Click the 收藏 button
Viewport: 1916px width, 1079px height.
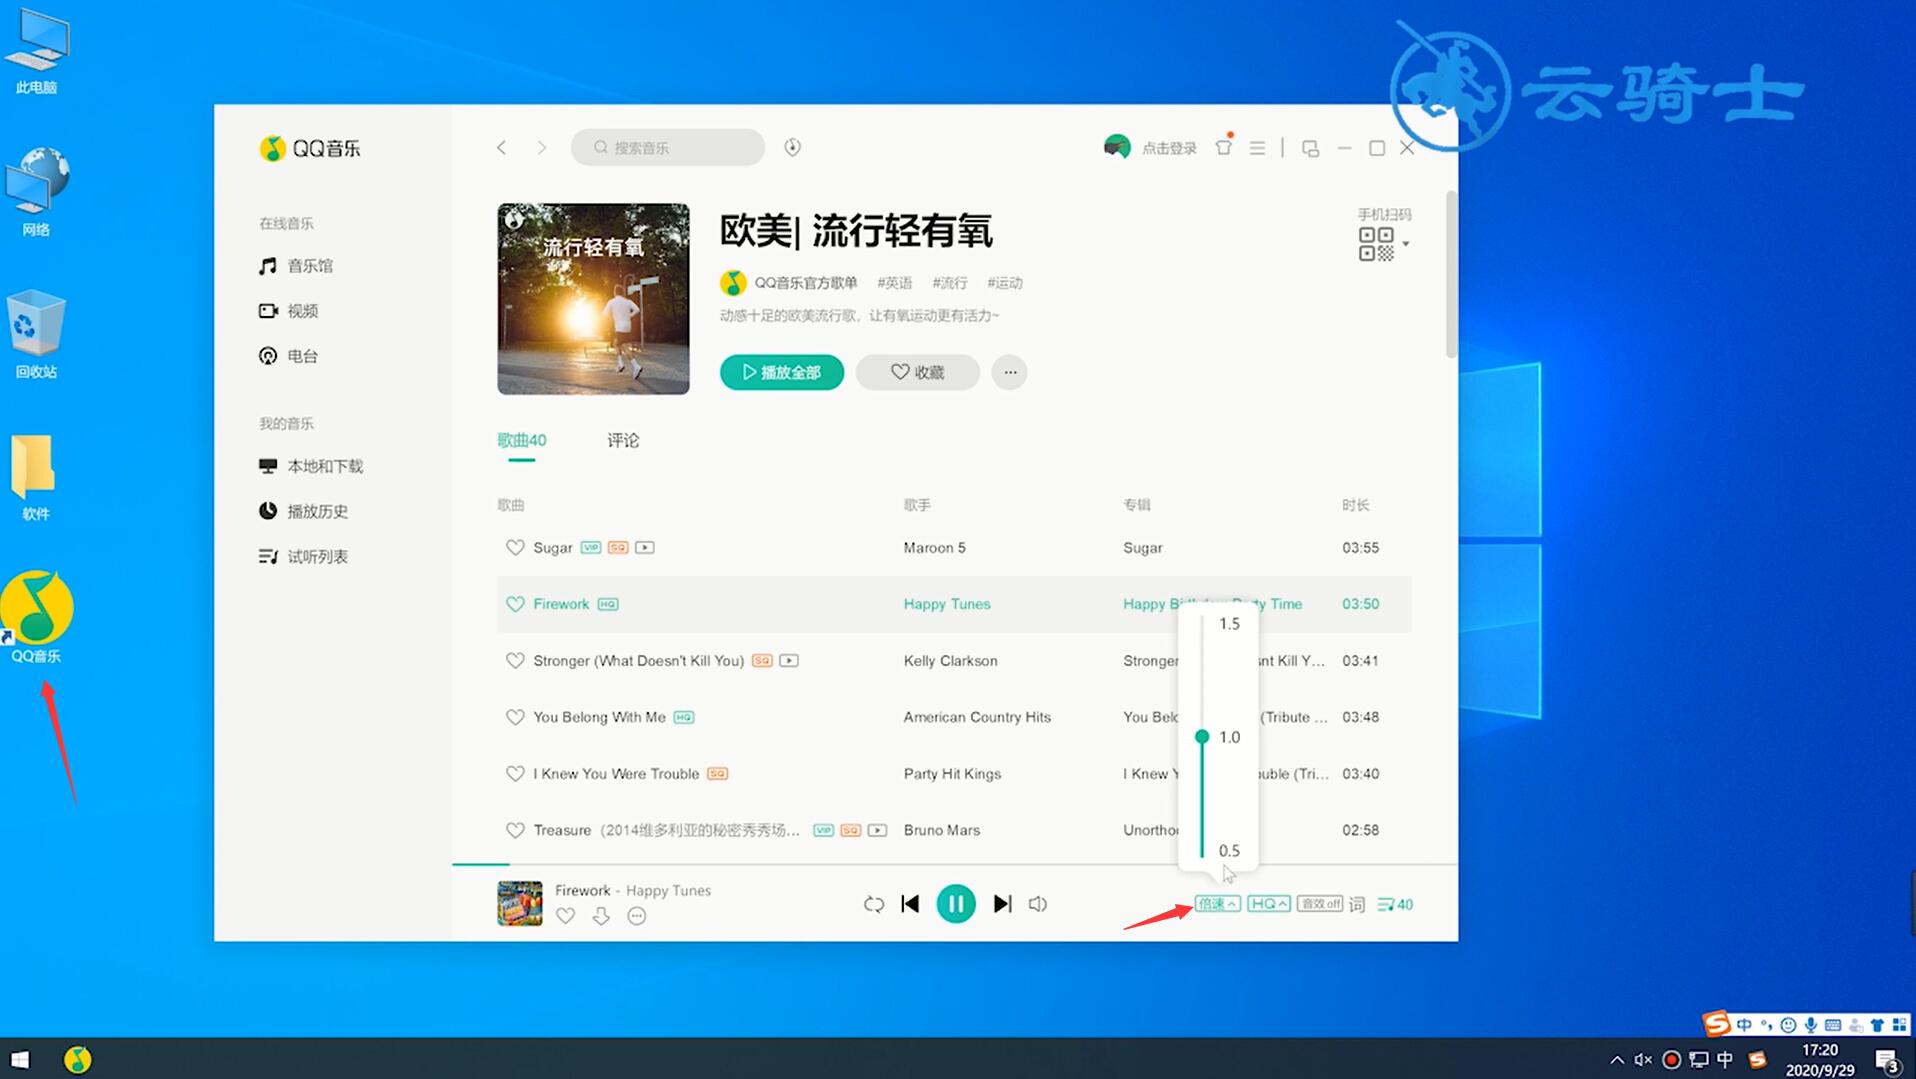(x=918, y=372)
